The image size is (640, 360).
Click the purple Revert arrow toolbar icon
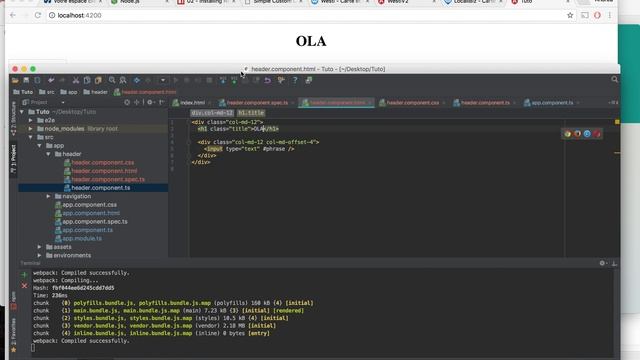(267, 80)
